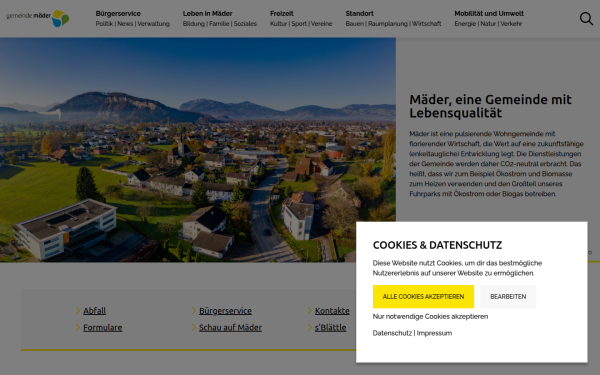The width and height of the screenshot is (600, 375).
Task: Open Schau auf Mäder quick link
Action: point(230,328)
